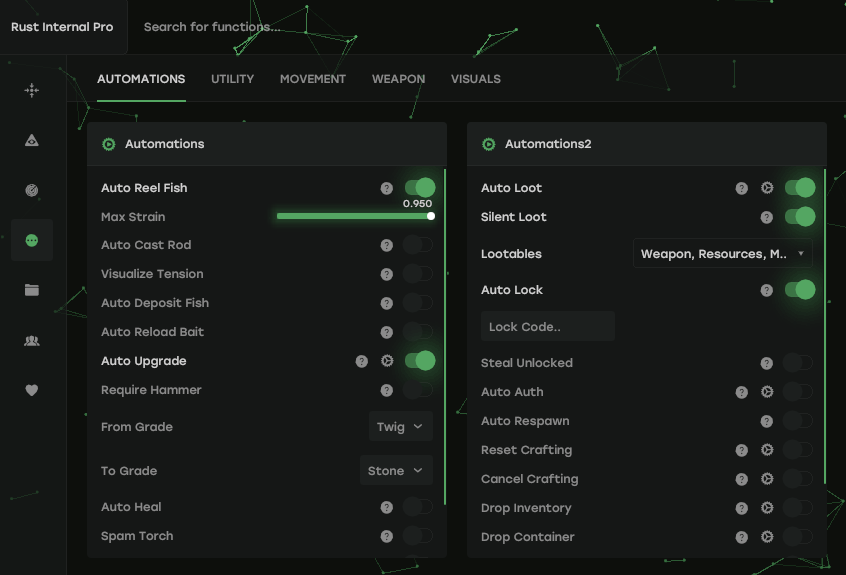Click the Search for functions field
This screenshot has width=846, height=575.
[x=212, y=27]
